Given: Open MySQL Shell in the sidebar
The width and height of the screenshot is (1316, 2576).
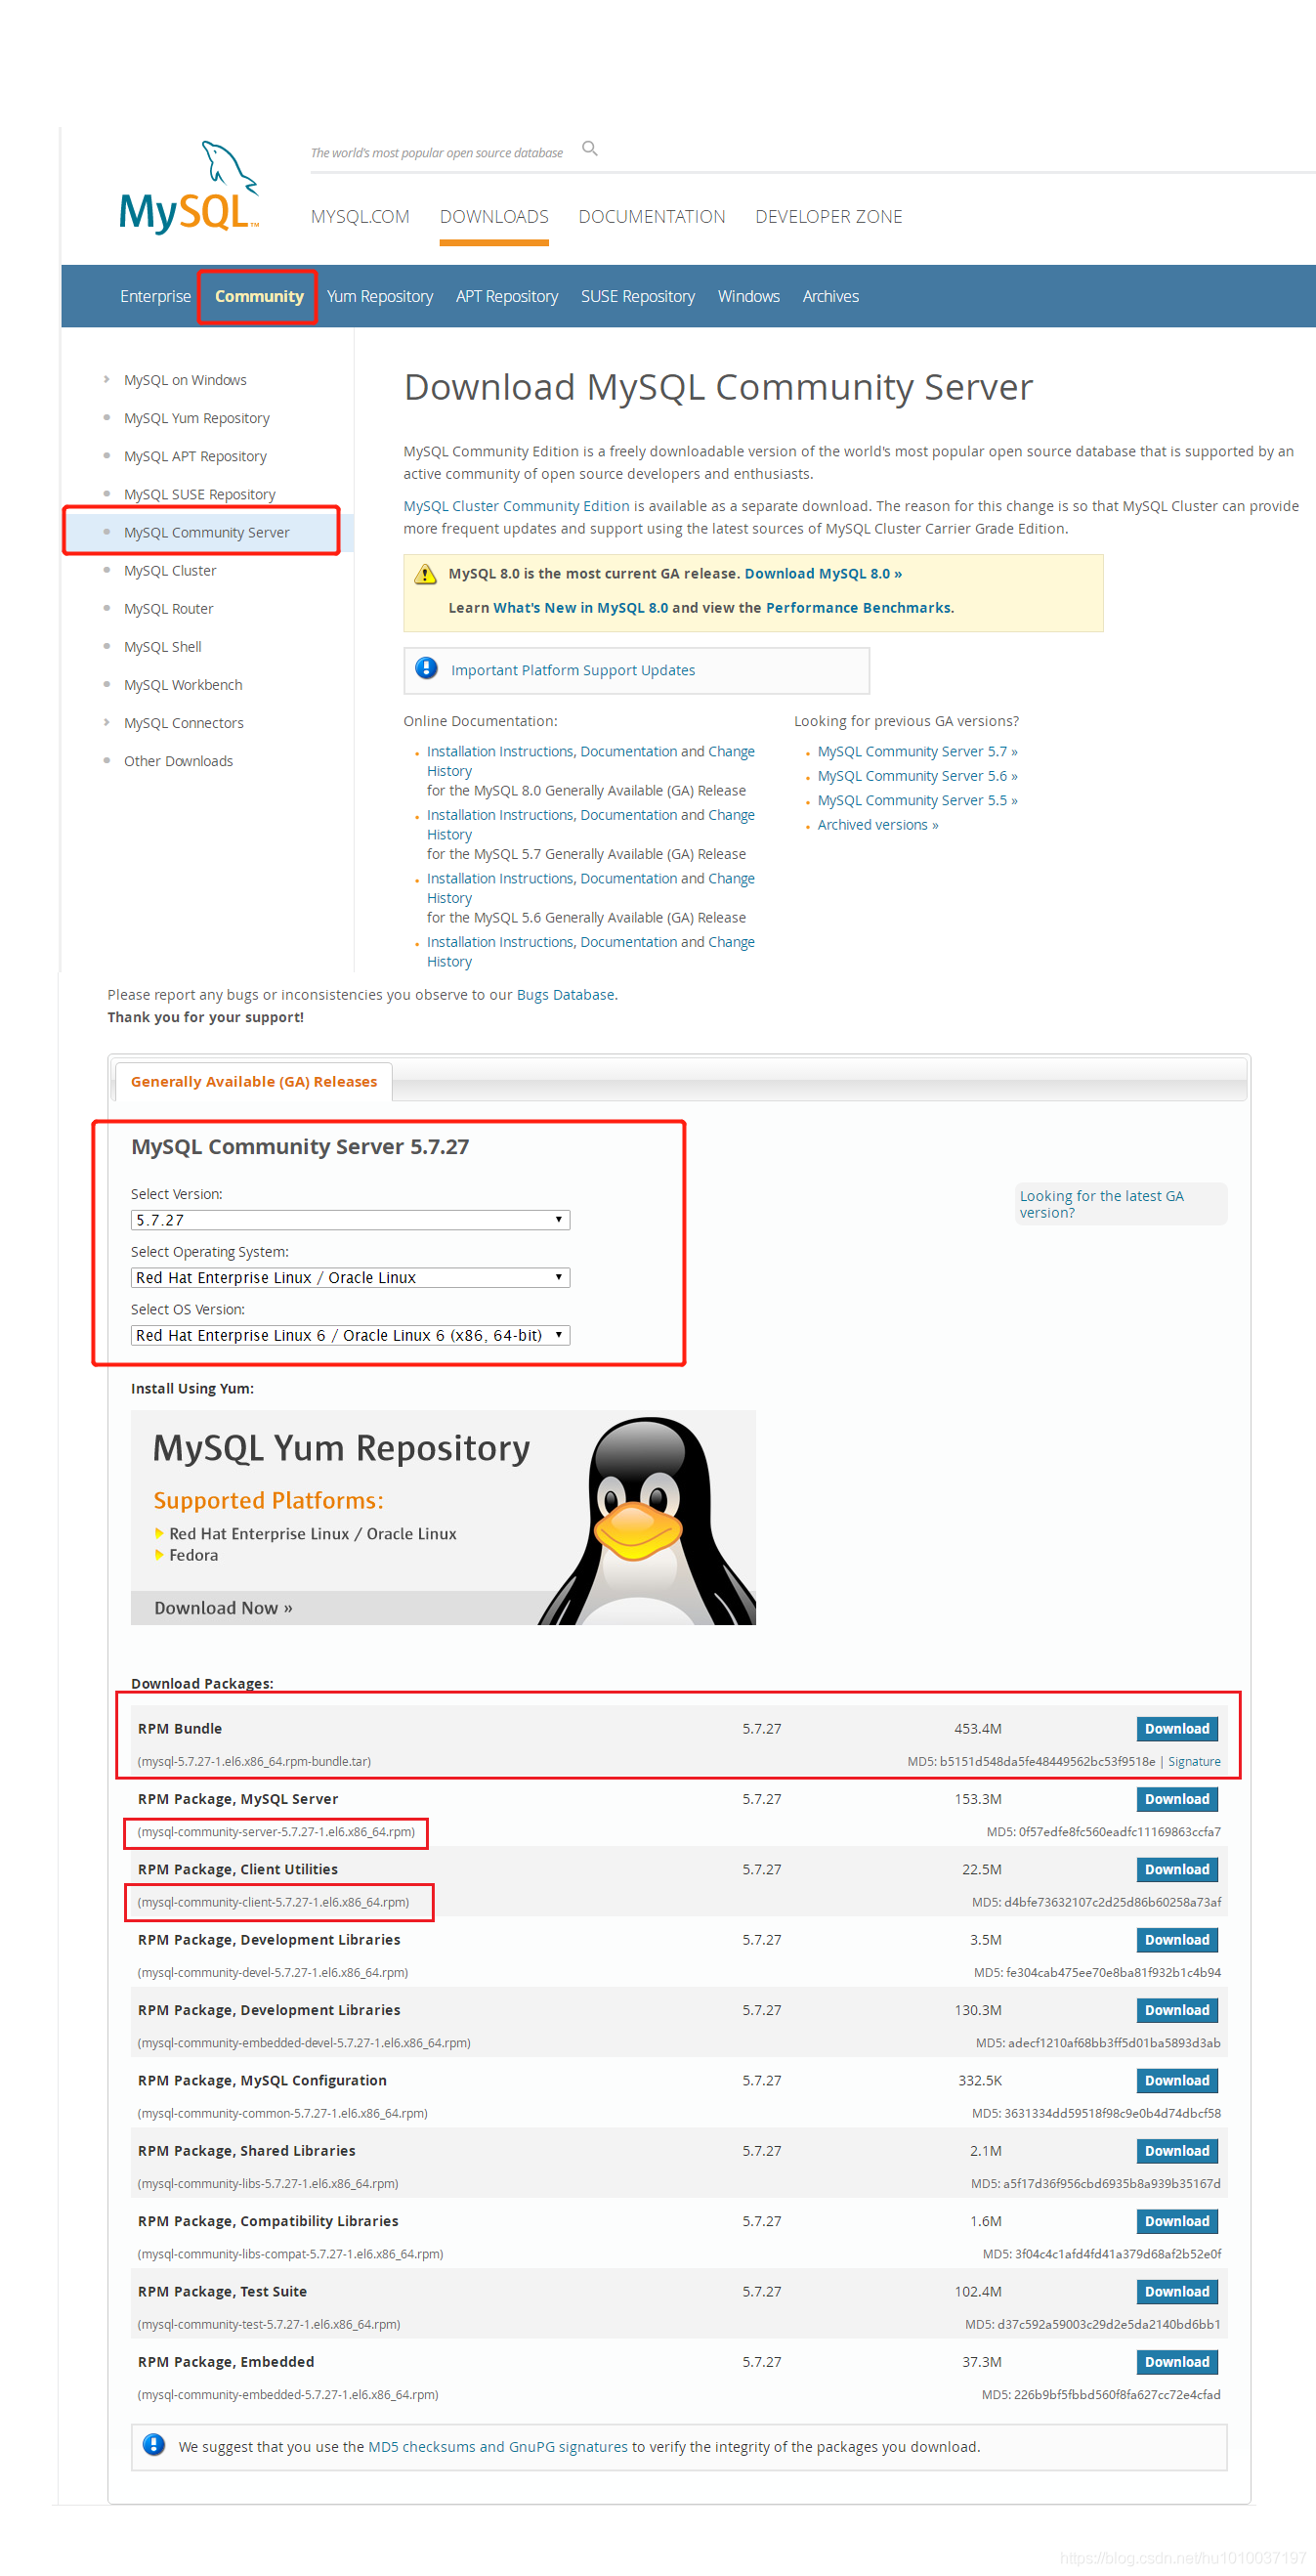Looking at the screenshot, I should 163,647.
